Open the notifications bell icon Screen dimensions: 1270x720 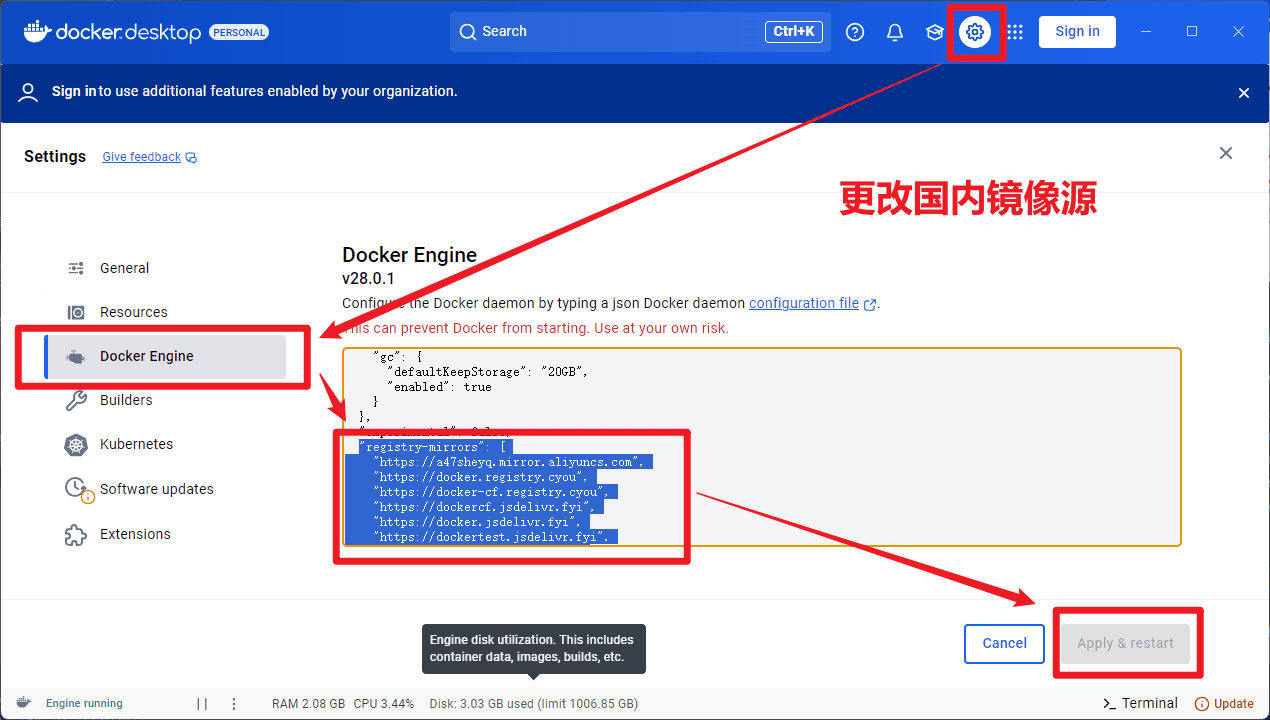(895, 32)
